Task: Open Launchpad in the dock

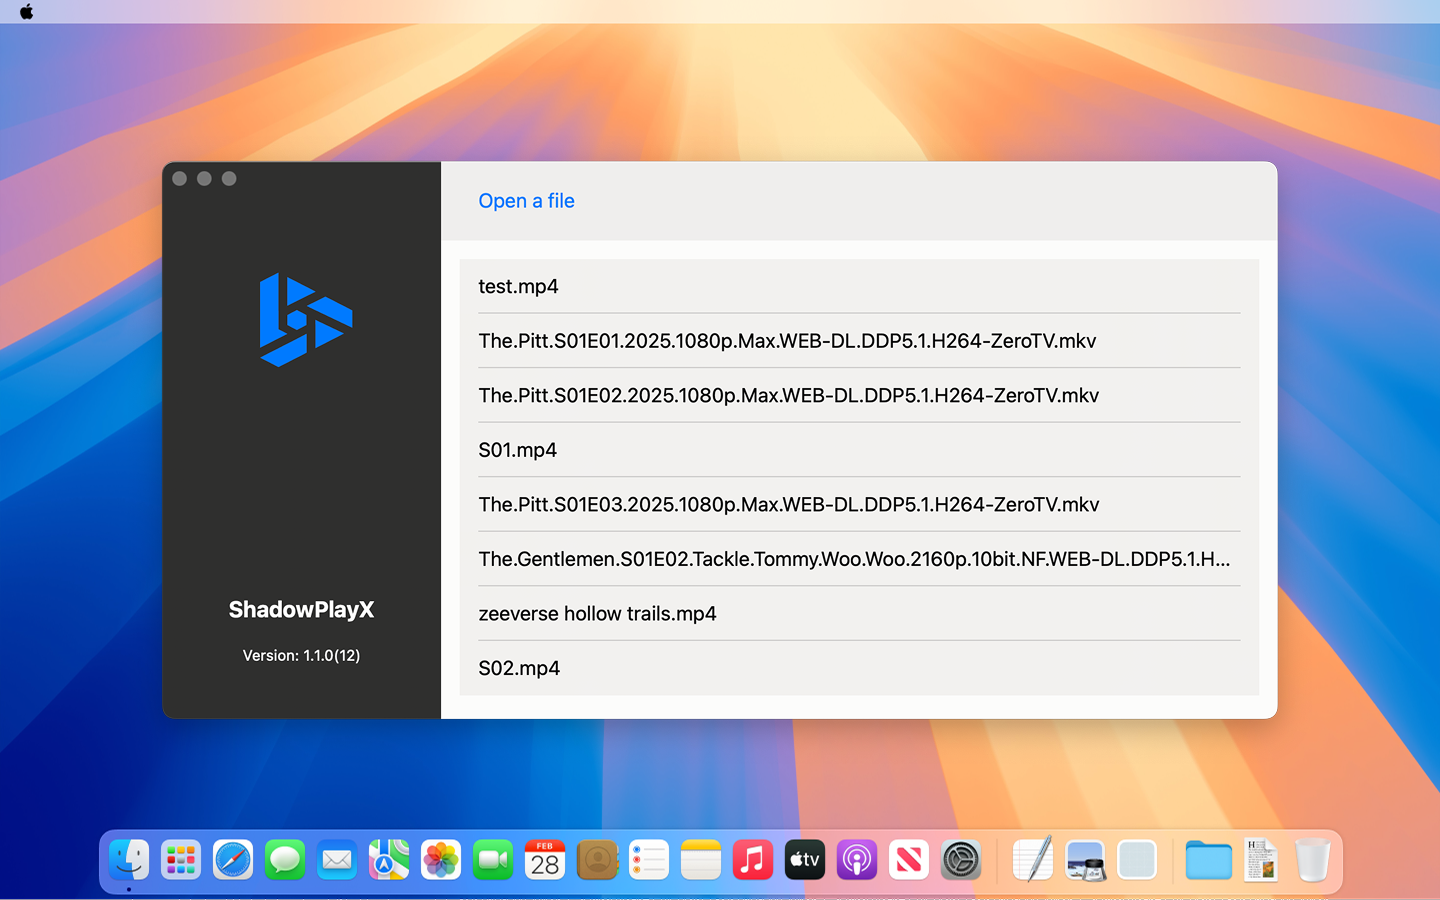Action: 181,860
